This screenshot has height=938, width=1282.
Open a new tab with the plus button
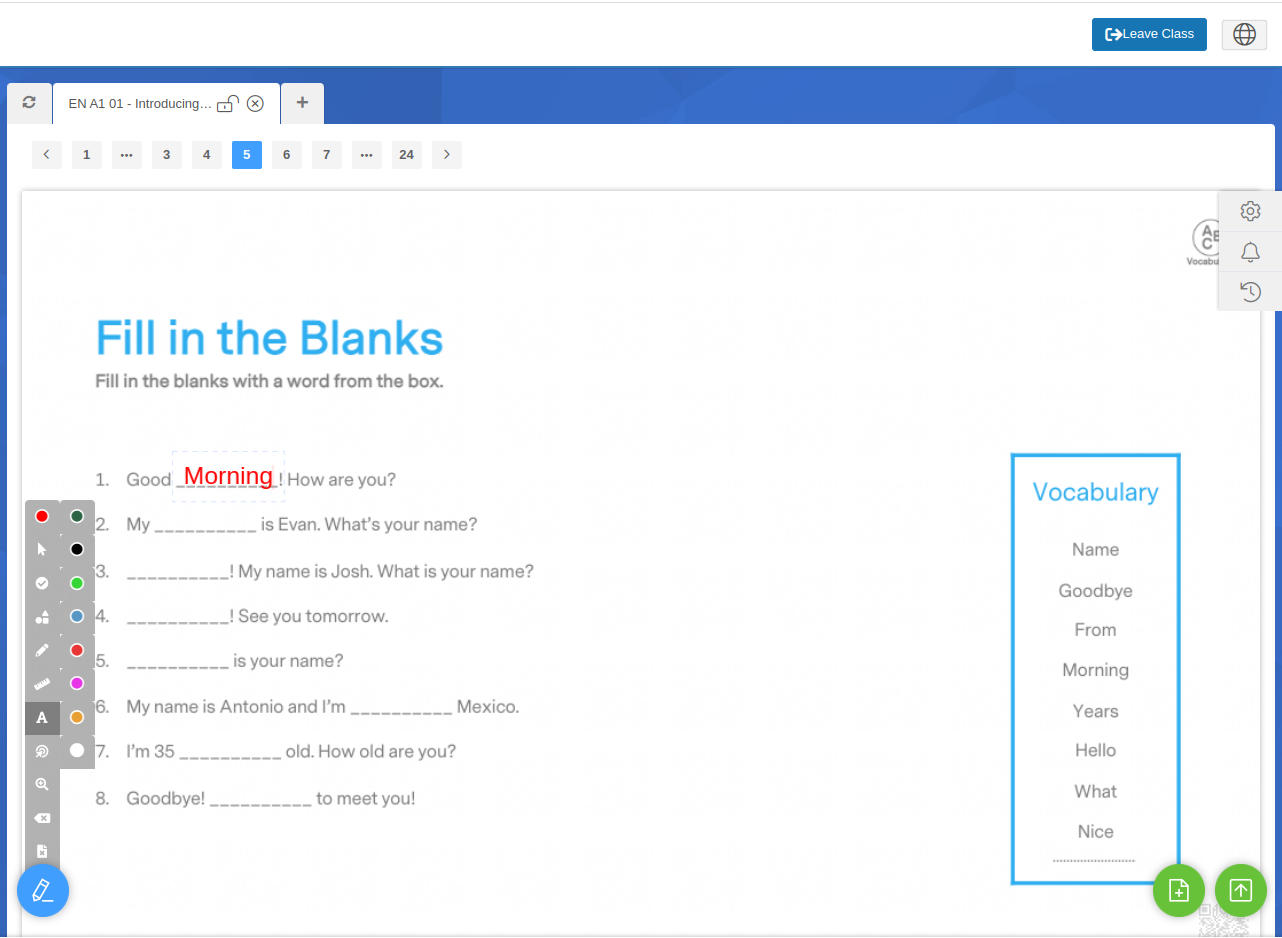(x=302, y=102)
